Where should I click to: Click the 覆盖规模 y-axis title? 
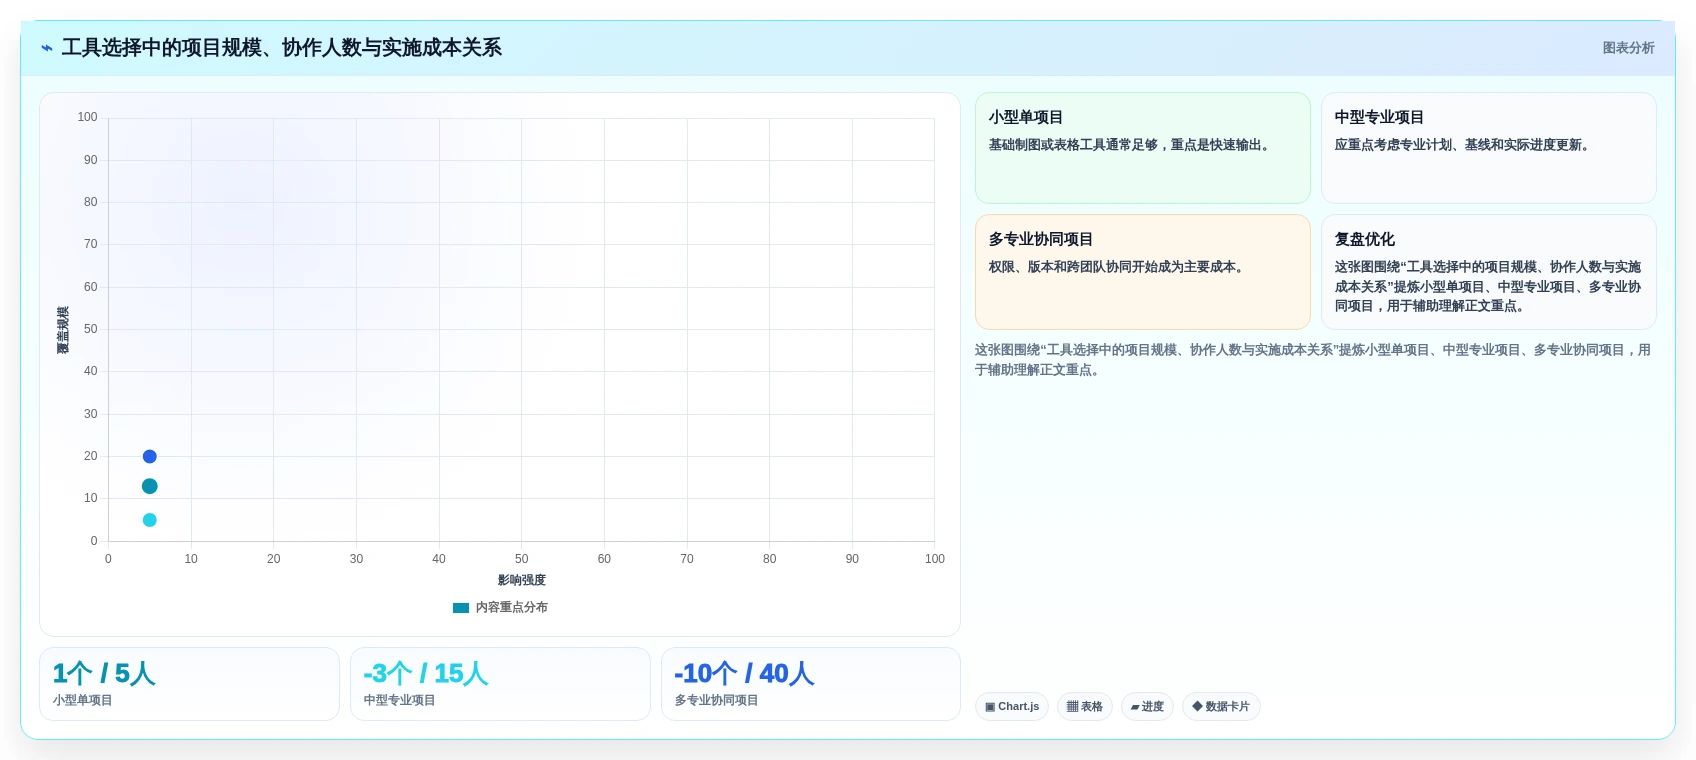pyautogui.click(x=63, y=330)
